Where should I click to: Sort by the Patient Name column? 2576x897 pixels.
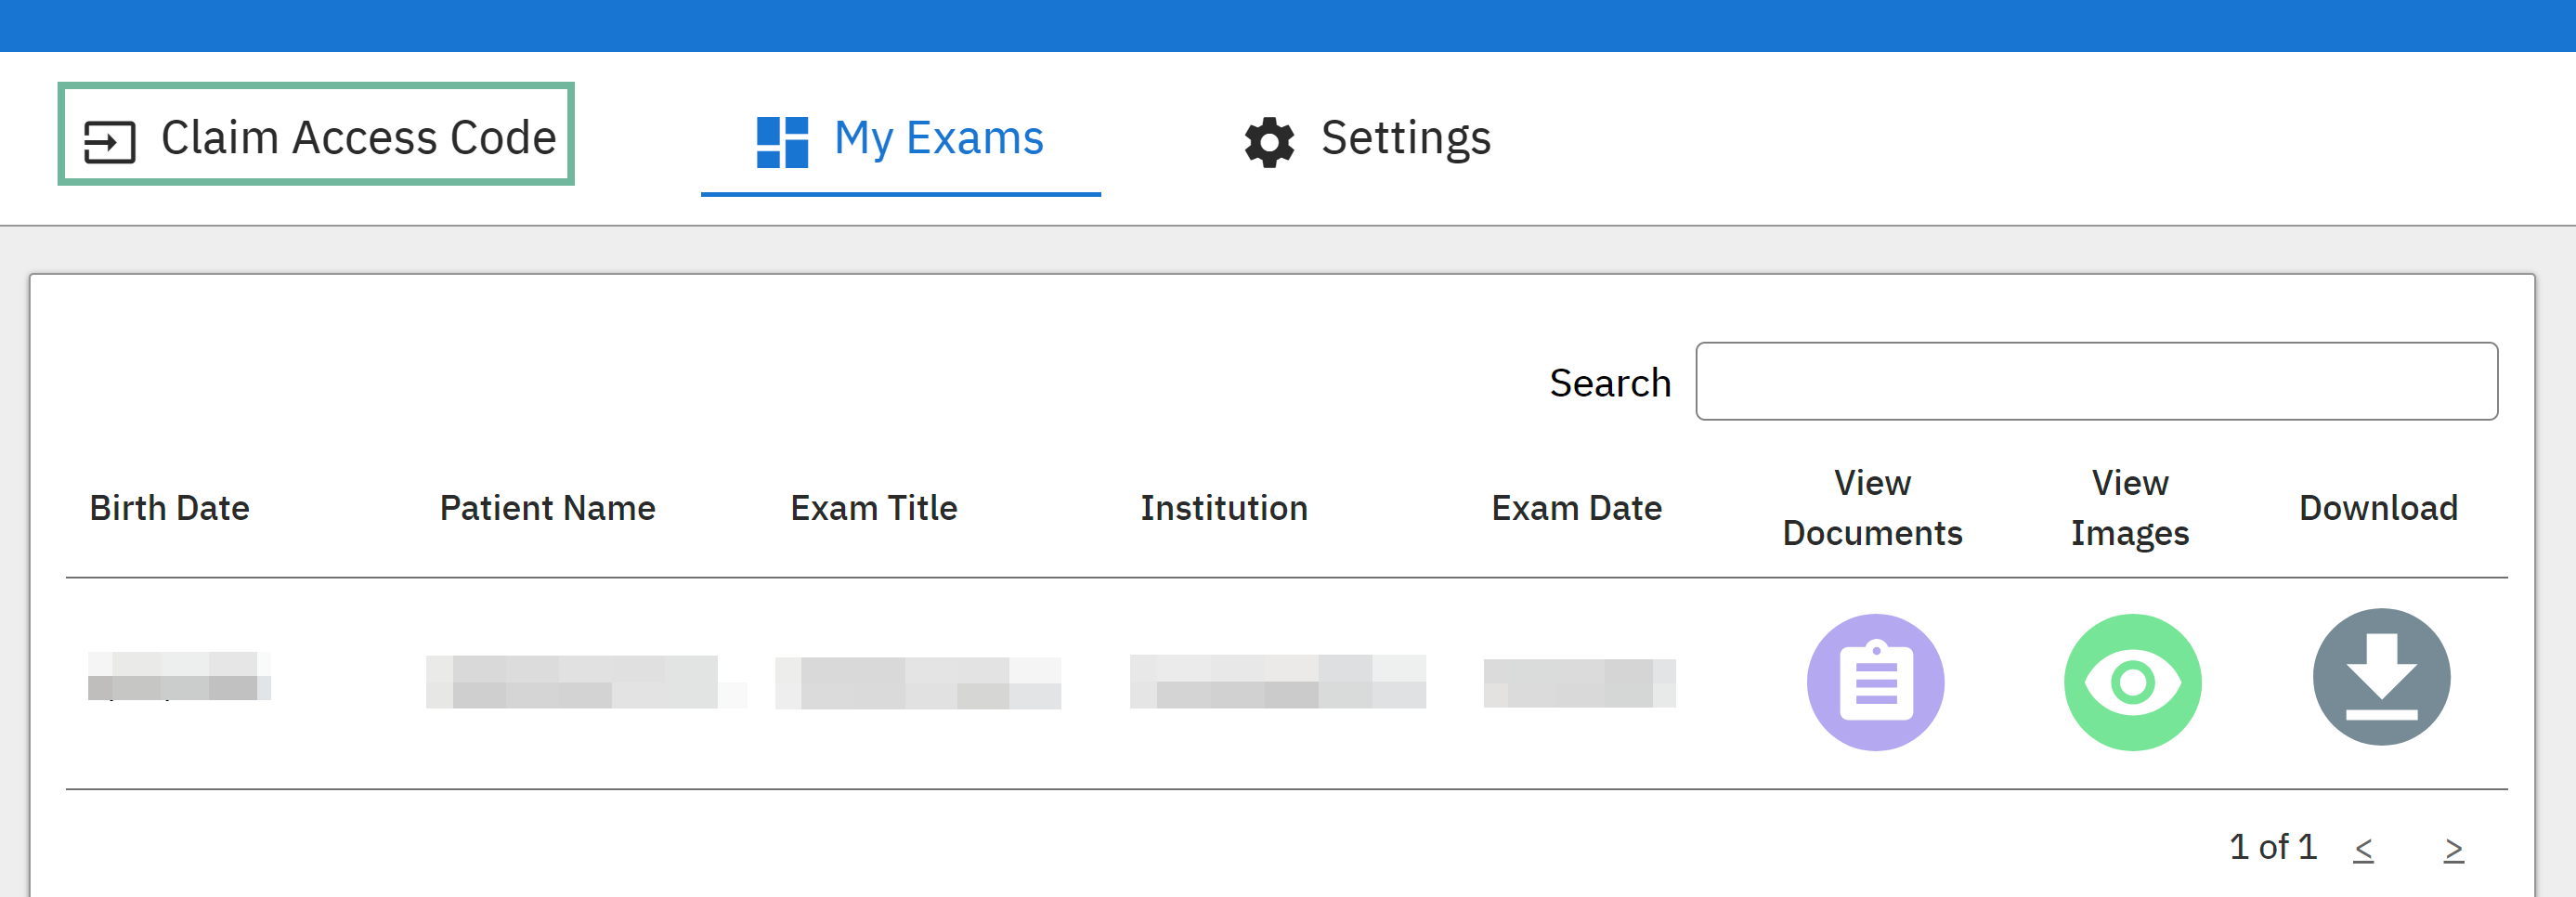[x=546, y=508]
